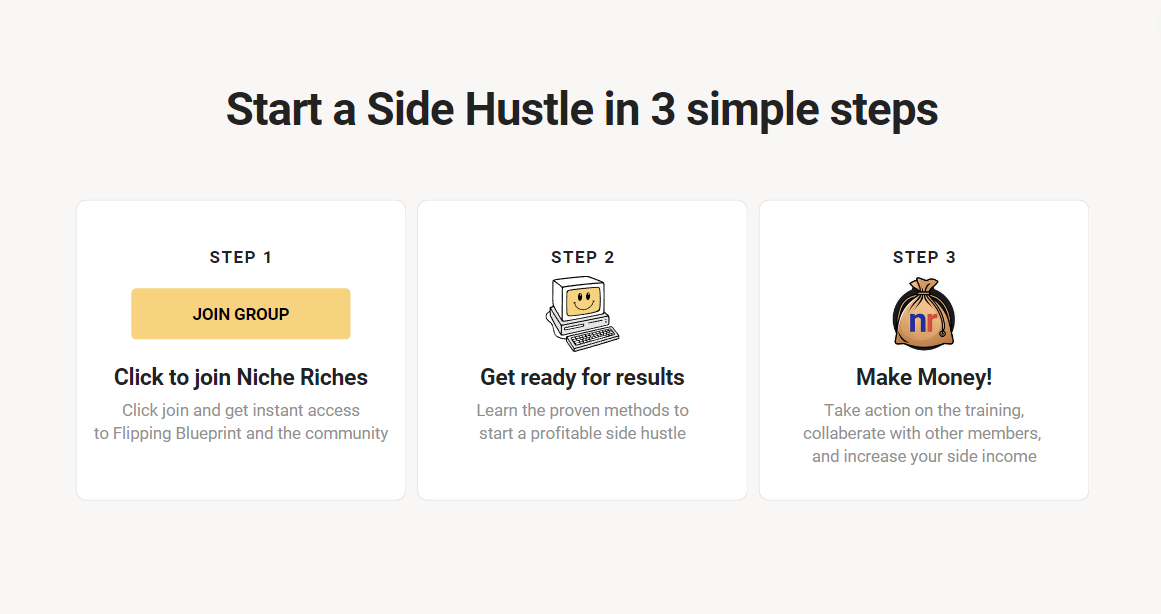
Task: Click the yellow JOIN GROUP button
Action: [x=241, y=314]
